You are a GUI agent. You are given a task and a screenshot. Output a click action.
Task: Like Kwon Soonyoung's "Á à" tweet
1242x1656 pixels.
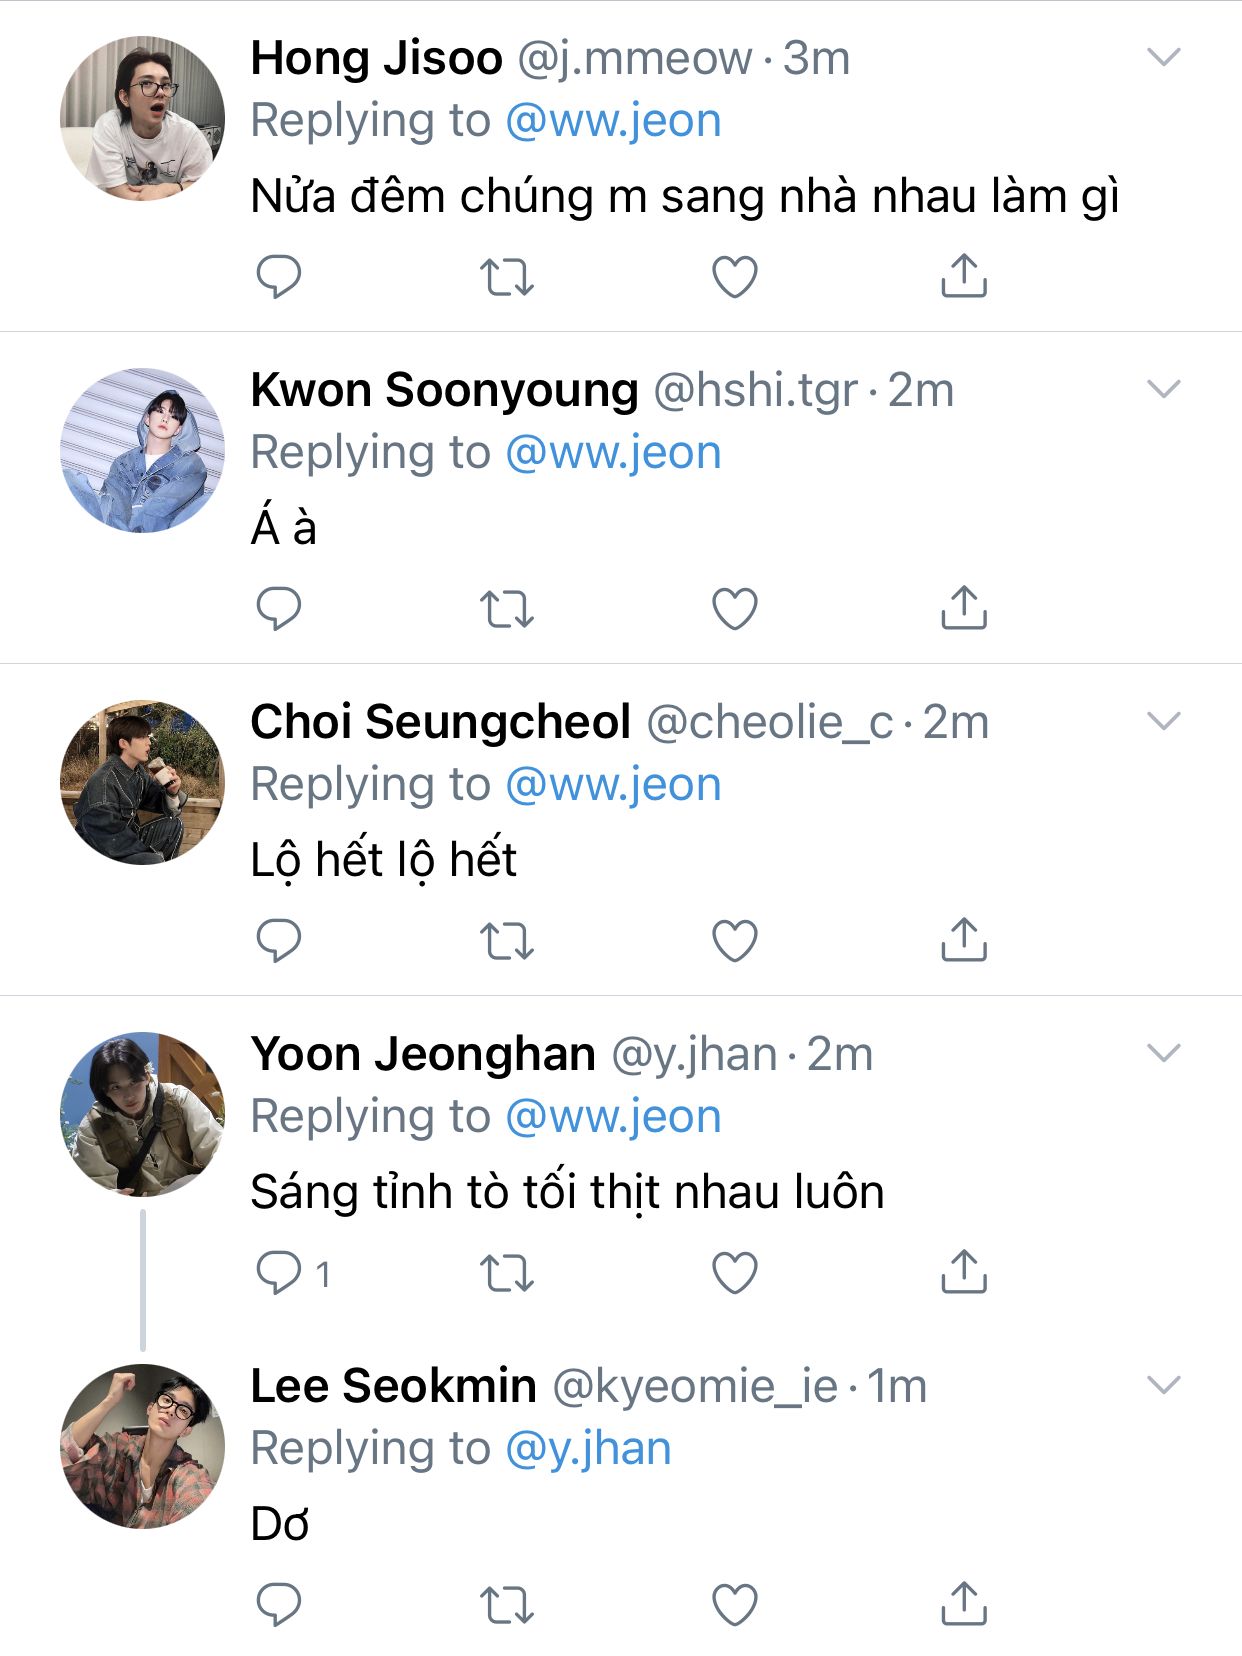coord(734,609)
